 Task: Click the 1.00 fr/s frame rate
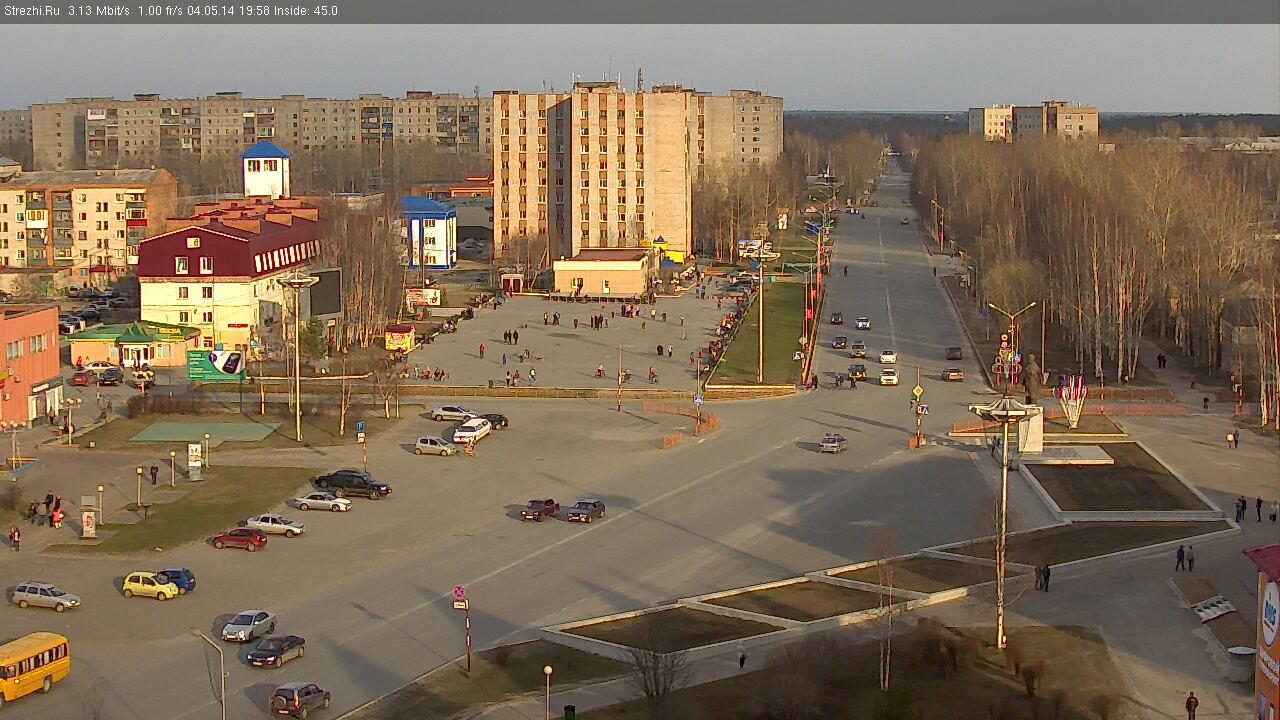(160, 11)
